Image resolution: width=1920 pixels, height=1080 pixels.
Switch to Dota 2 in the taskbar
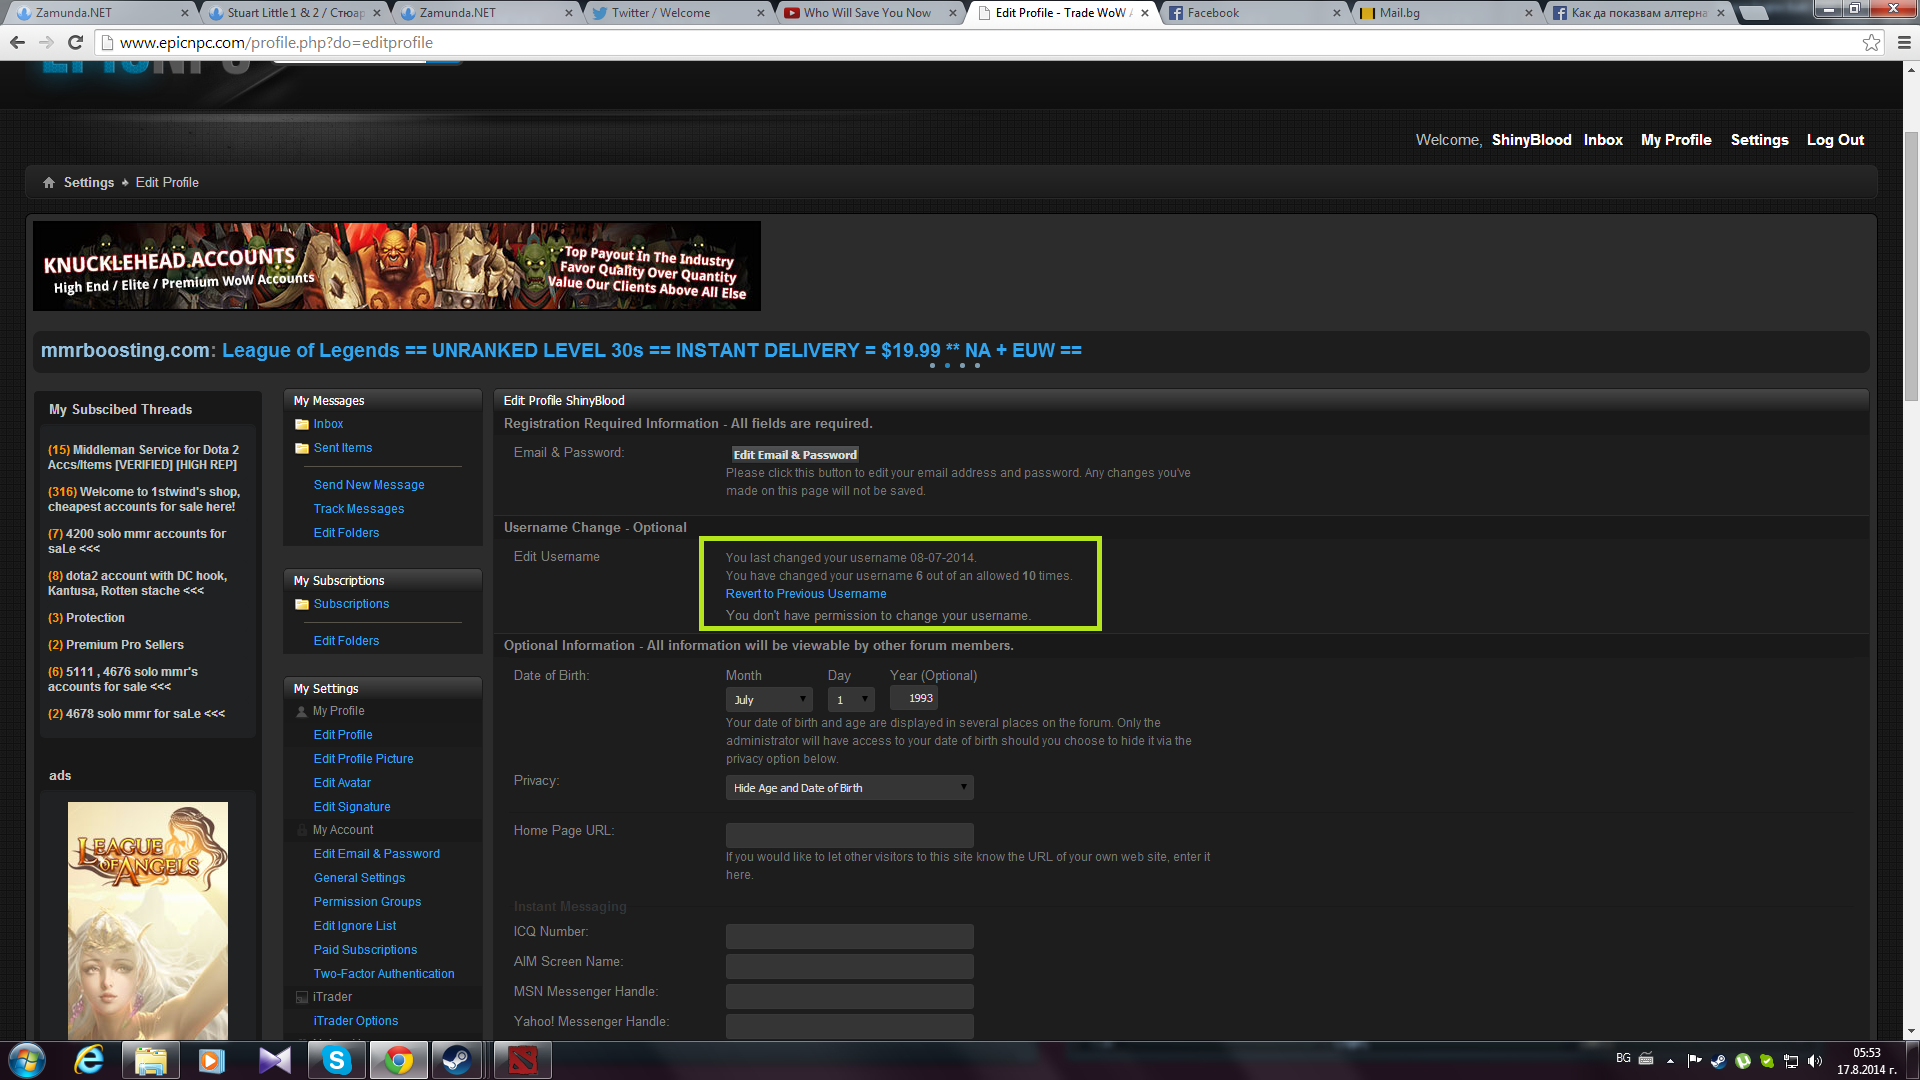522,1060
